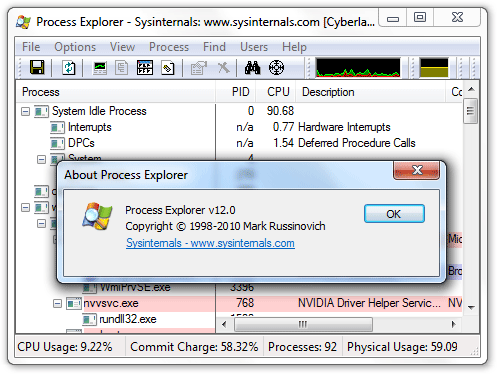
Task: Select the nvvsvc.exe process row
Action: pyautogui.click(x=239, y=303)
